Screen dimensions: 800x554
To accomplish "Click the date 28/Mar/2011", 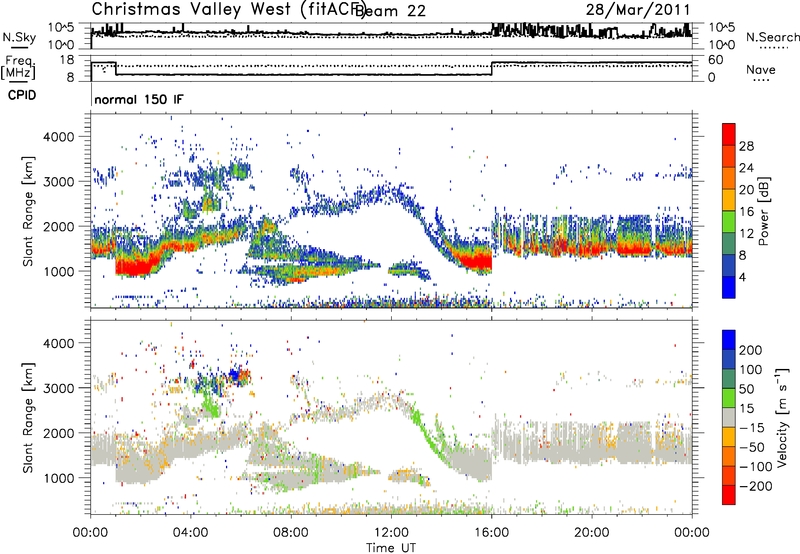I will (638, 9).
